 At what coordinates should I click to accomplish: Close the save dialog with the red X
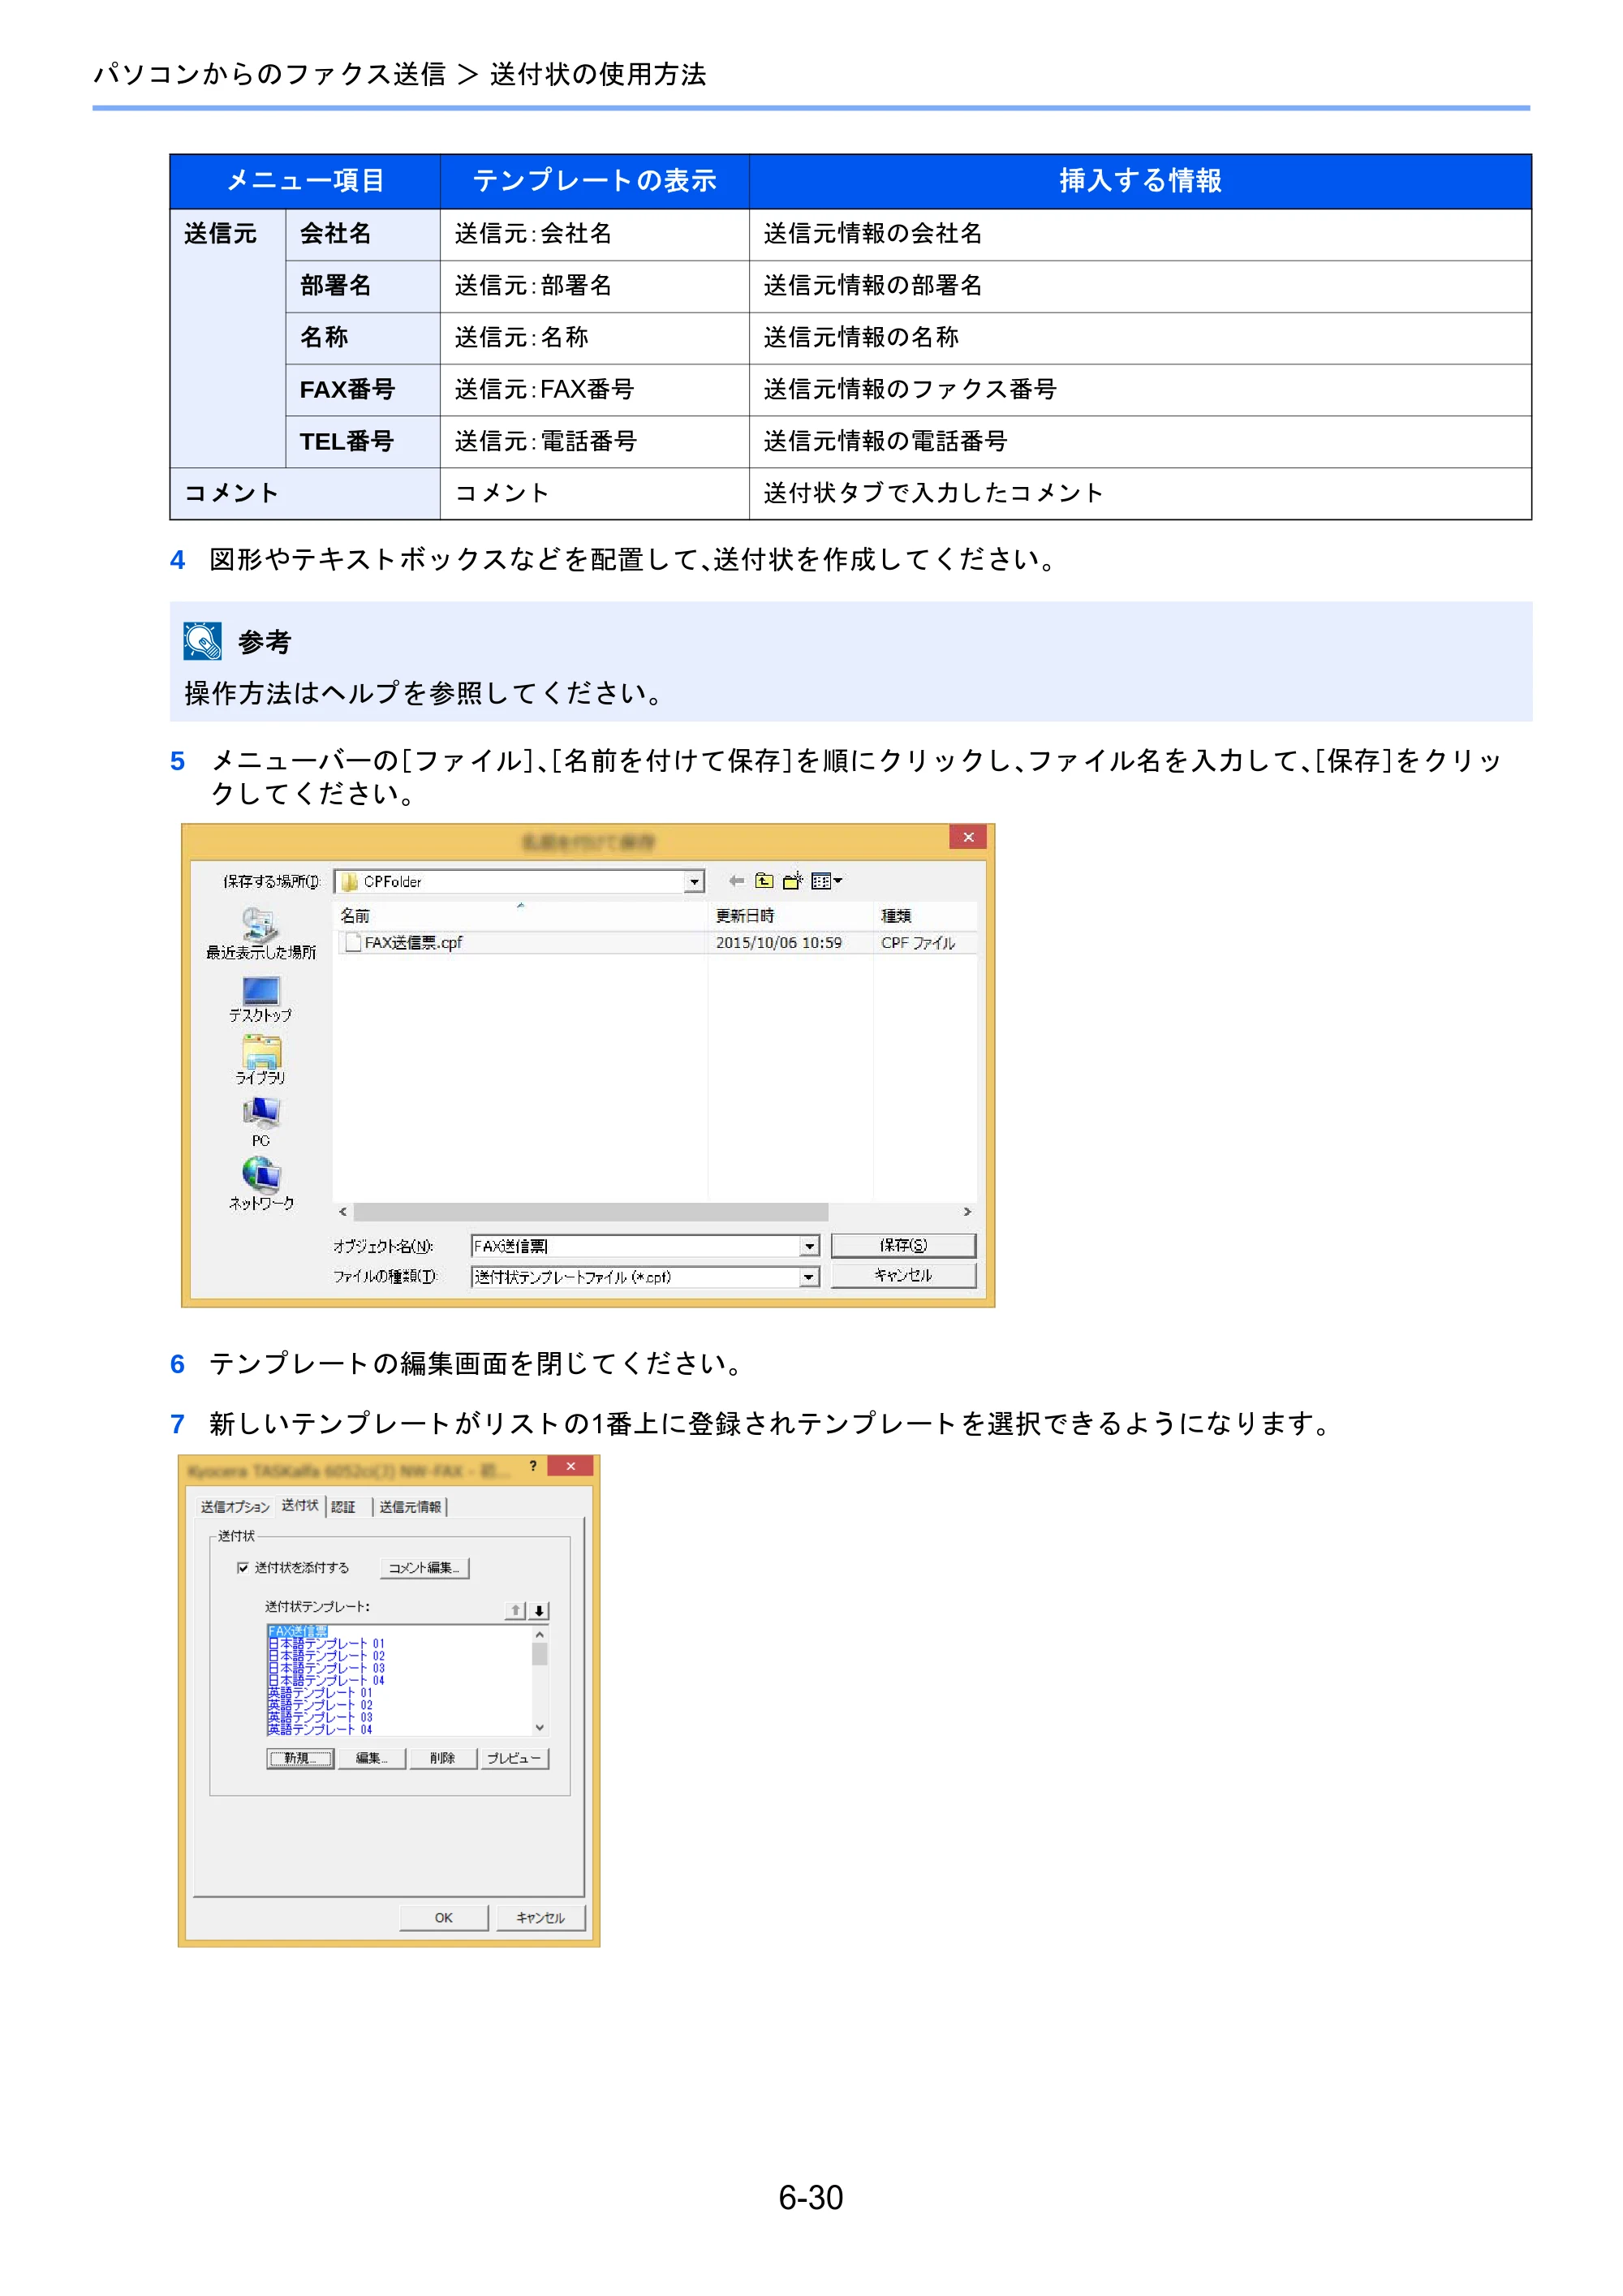click(968, 837)
